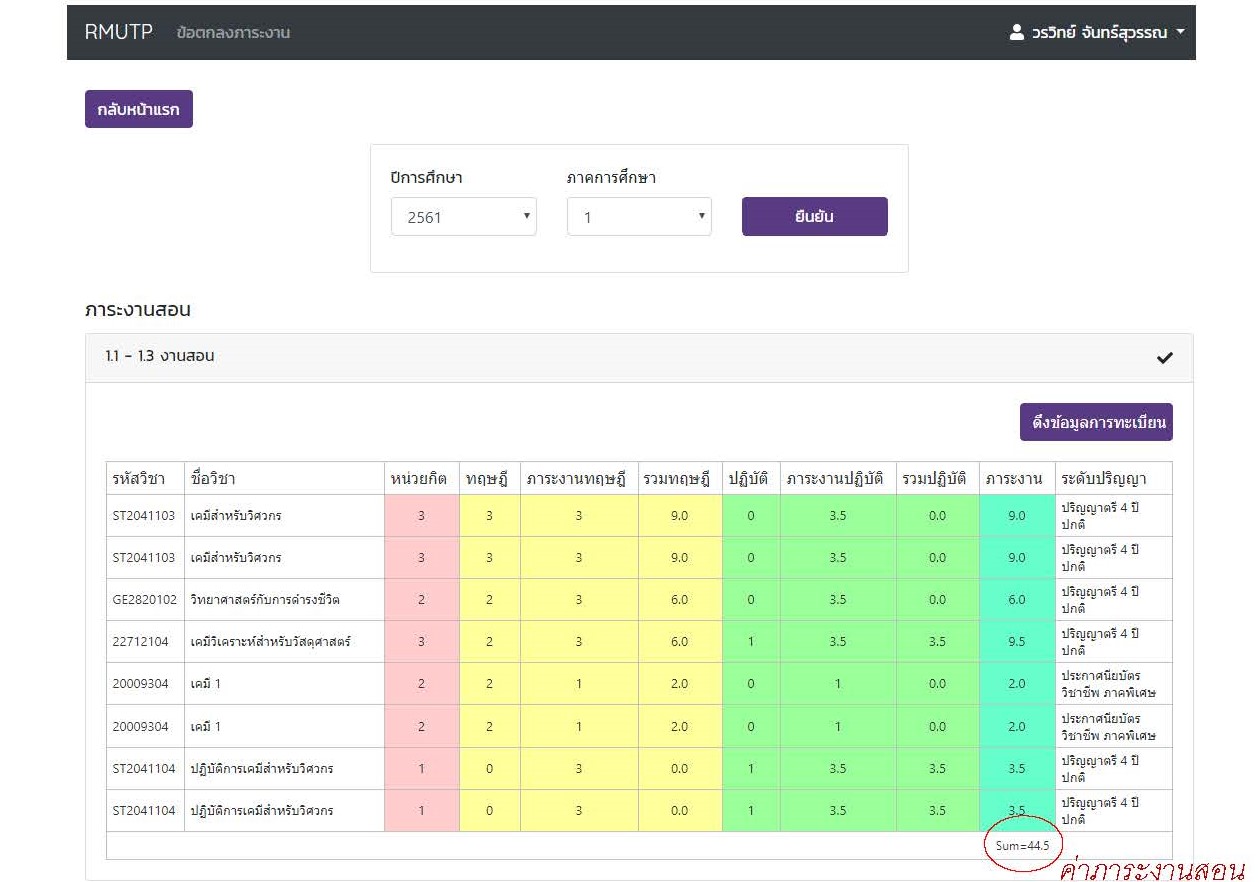This screenshot has width=1259, height=882.
Task: Click the ชื่อวิชา column header
Action: pos(212,478)
